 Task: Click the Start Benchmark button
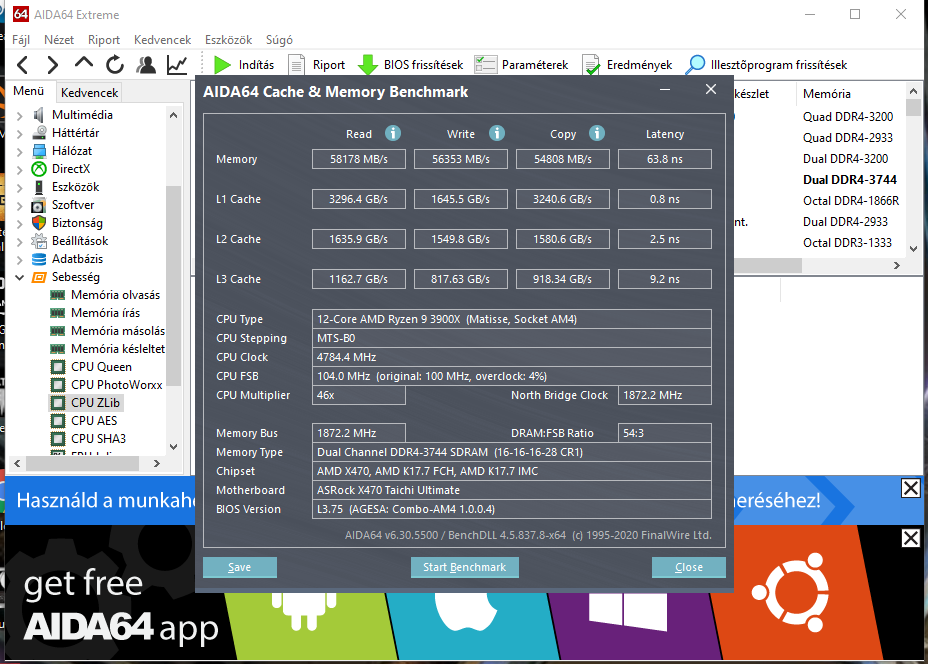click(x=465, y=567)
